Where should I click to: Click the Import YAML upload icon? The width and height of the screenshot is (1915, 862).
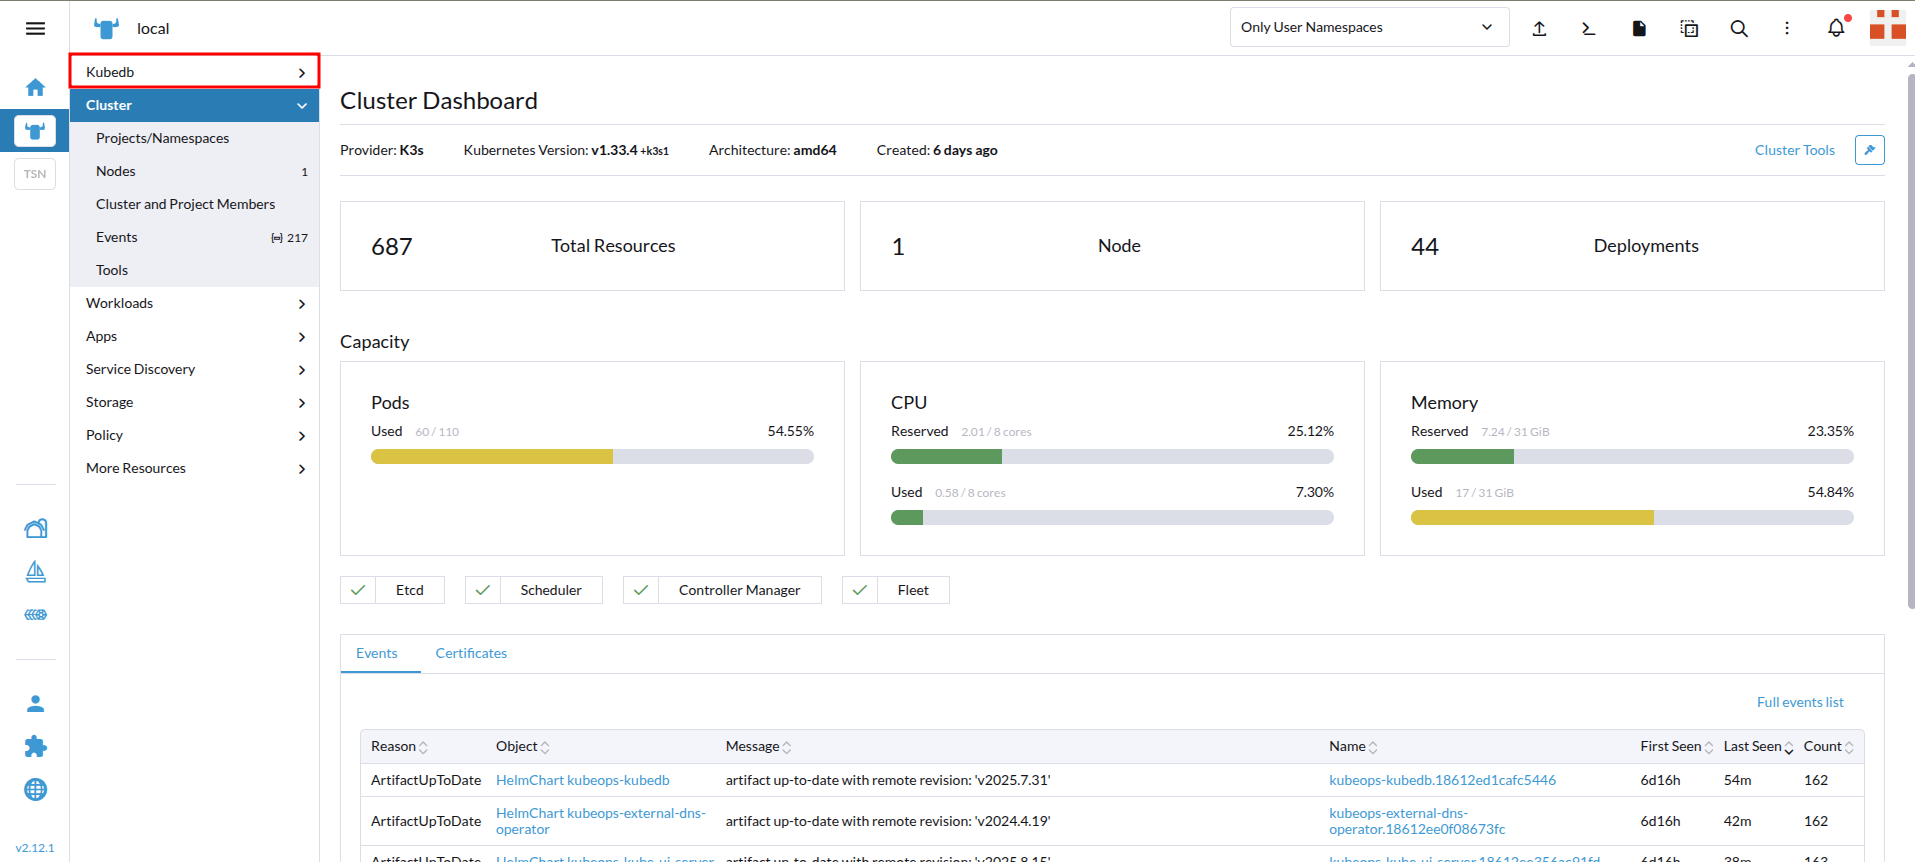1539,28
